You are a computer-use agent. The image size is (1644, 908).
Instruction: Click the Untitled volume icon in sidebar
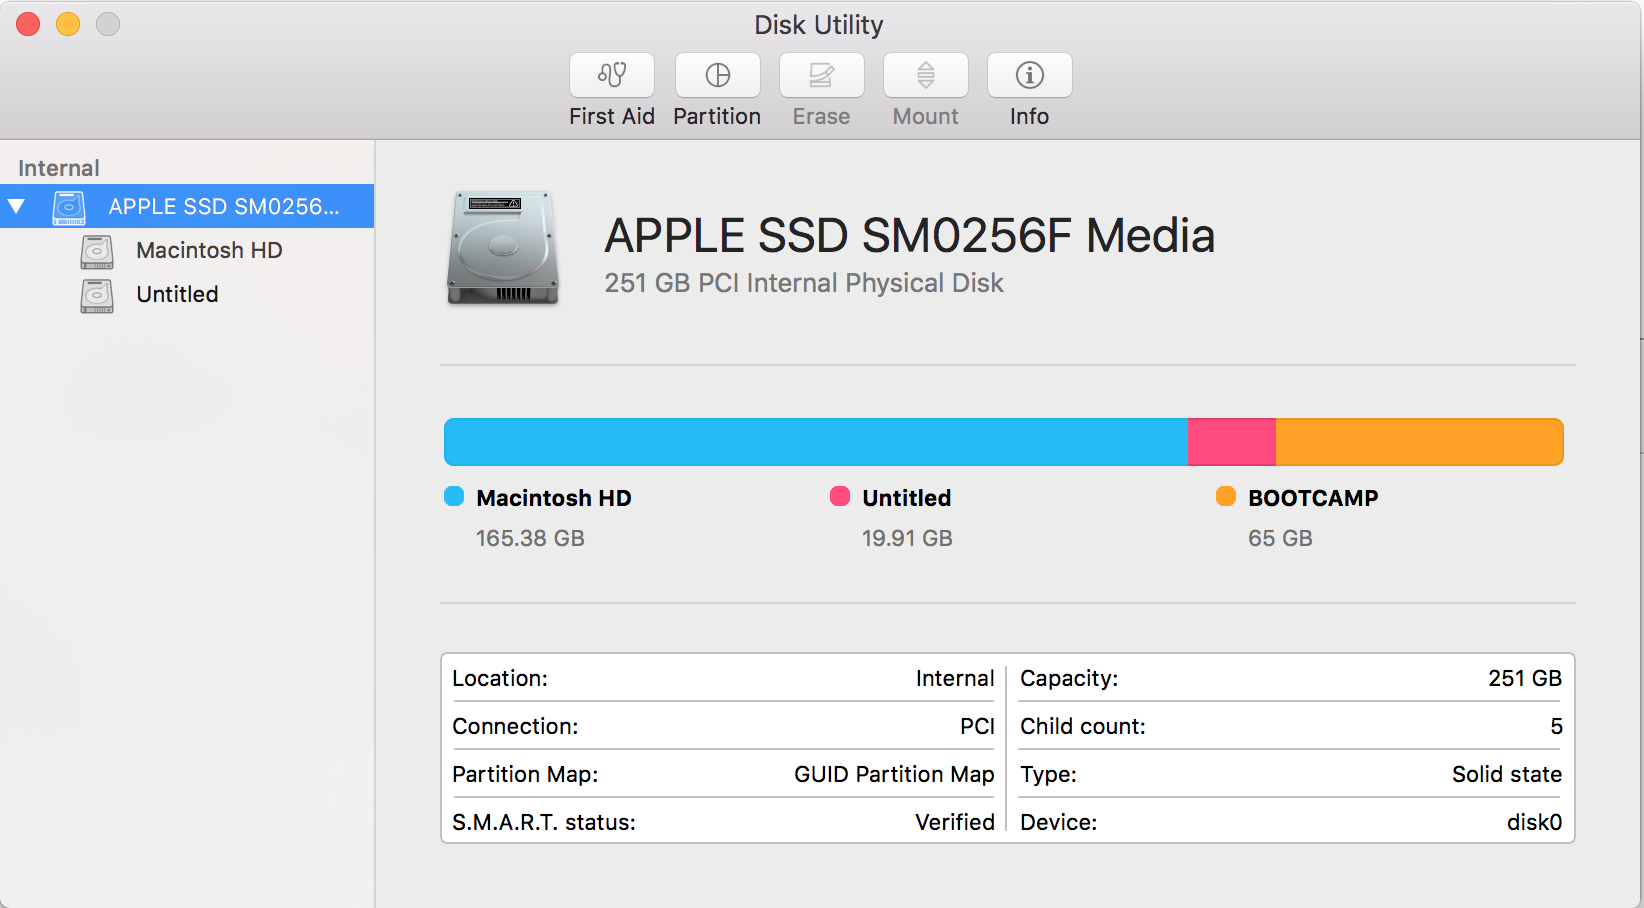(x=97, y=295)
